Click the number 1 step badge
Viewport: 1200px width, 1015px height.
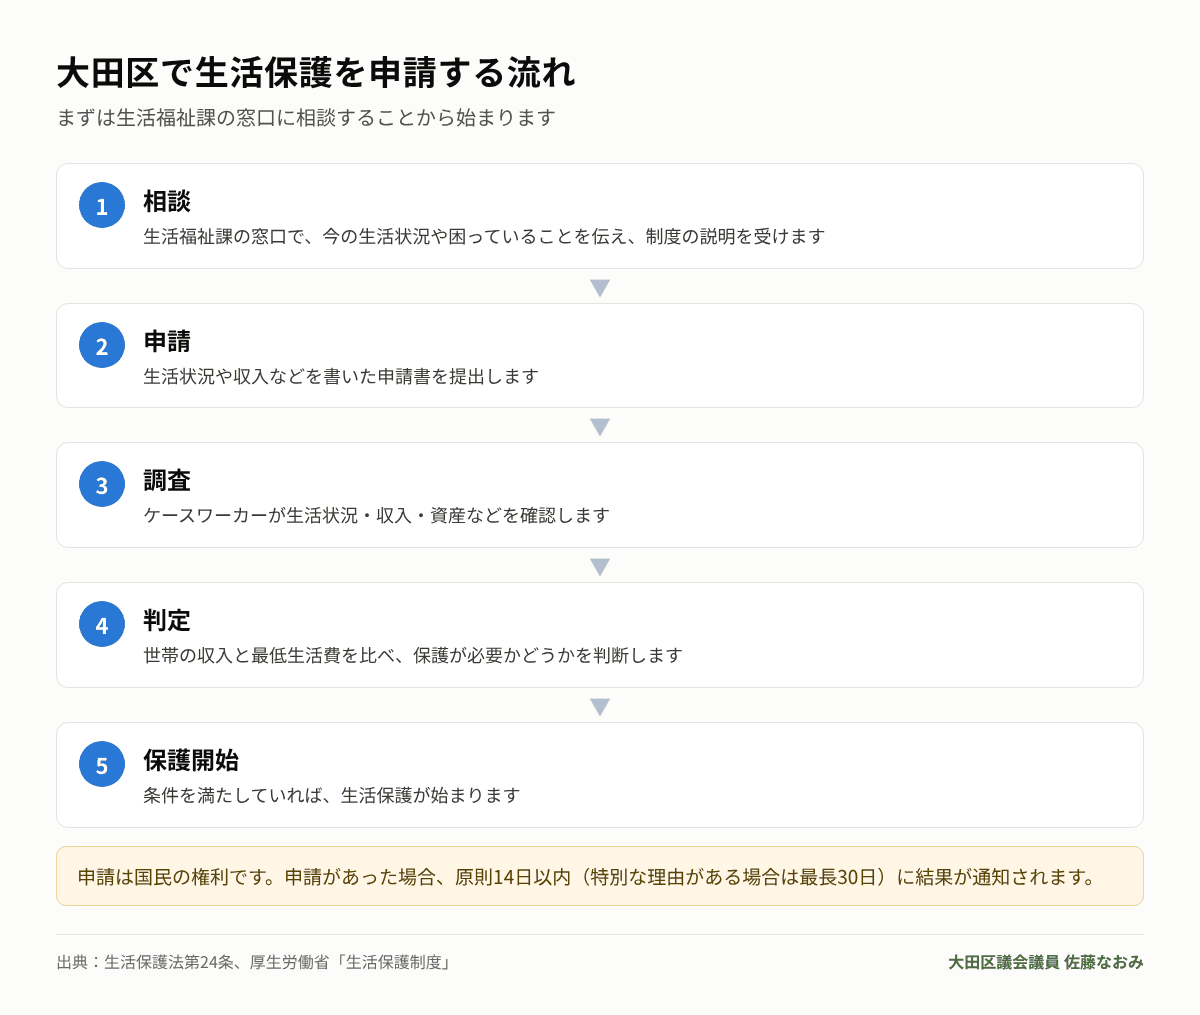point(102,205)
